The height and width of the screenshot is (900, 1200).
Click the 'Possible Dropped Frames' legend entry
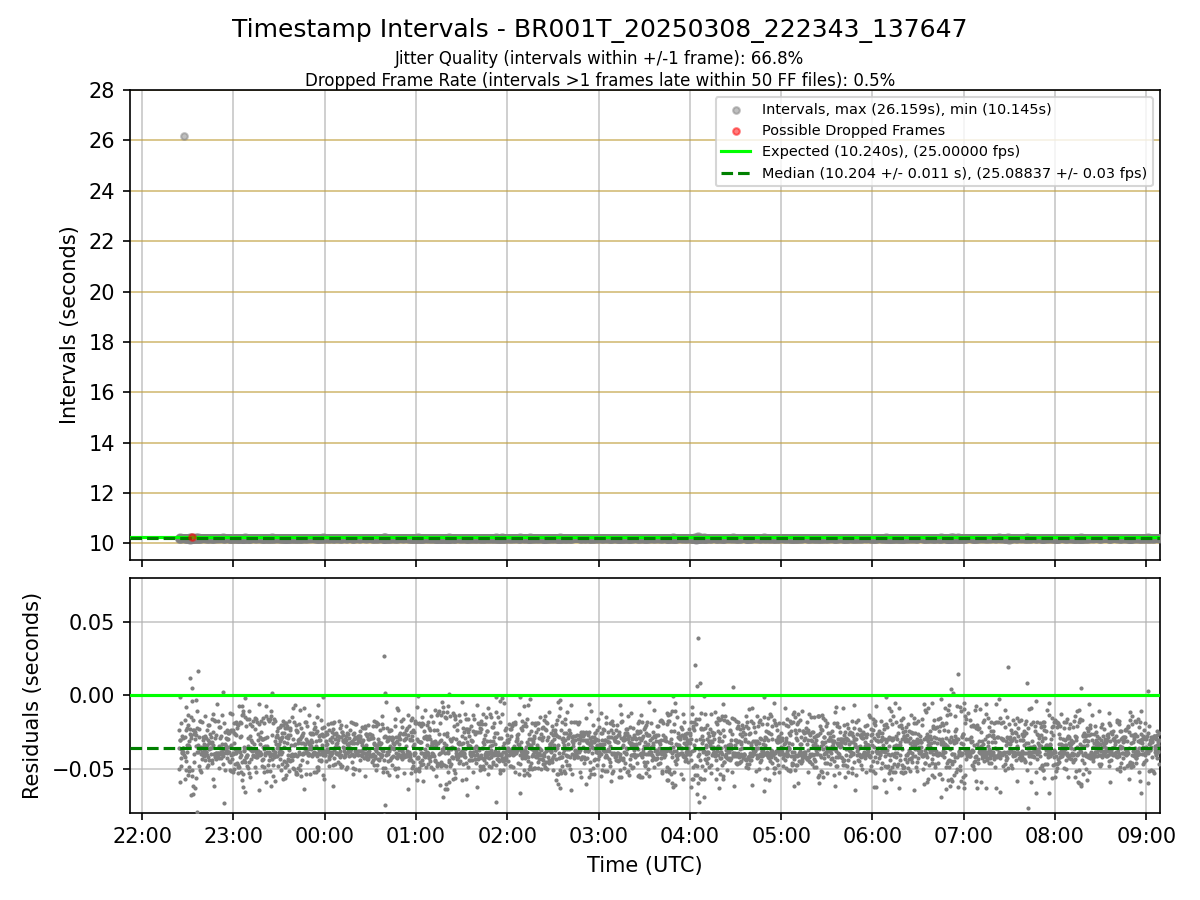[x=853, y=130]
